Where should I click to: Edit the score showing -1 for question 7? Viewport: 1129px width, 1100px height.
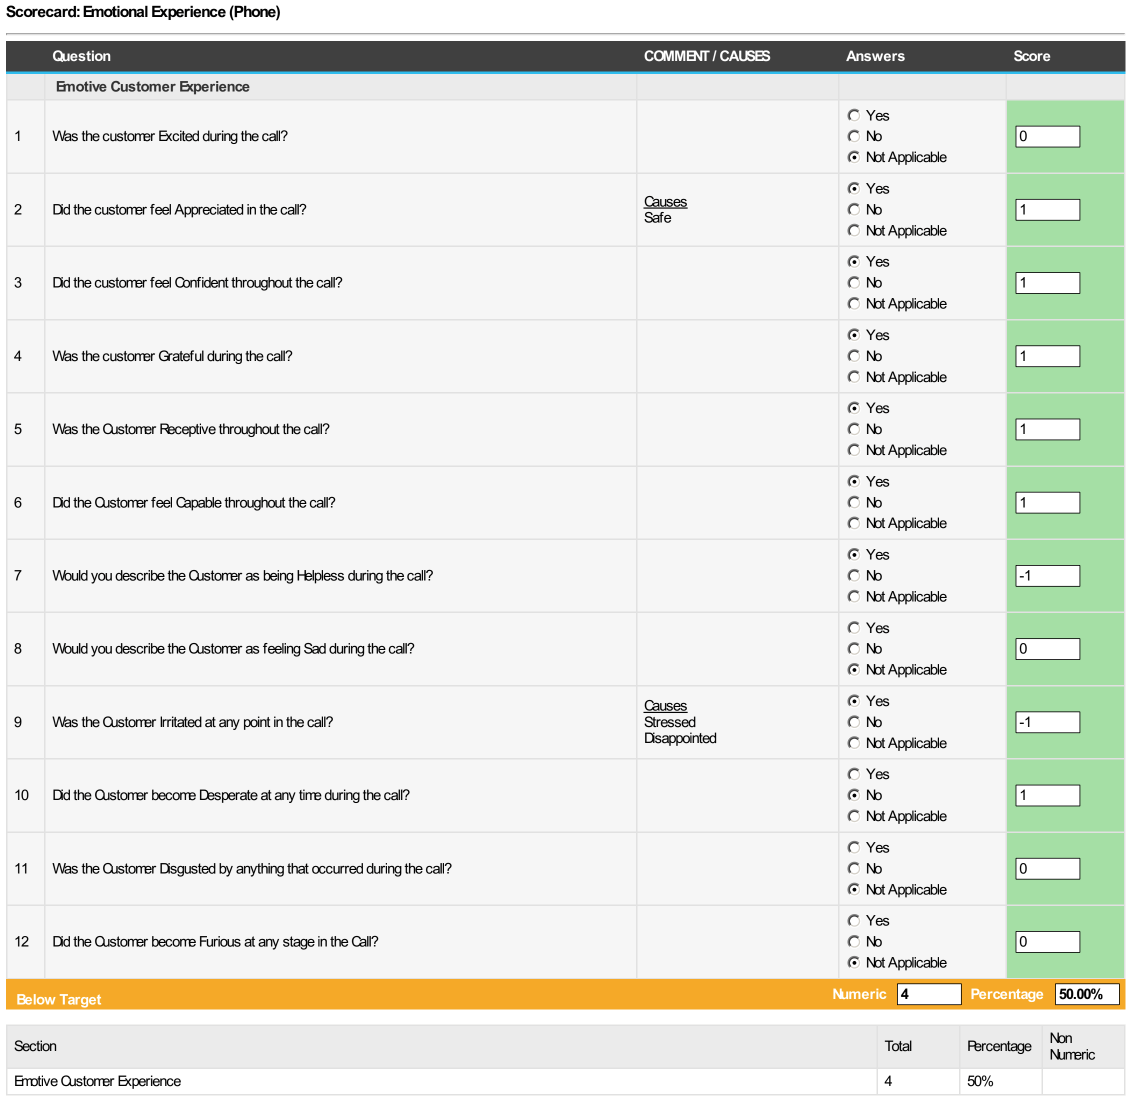(1047, 575)
